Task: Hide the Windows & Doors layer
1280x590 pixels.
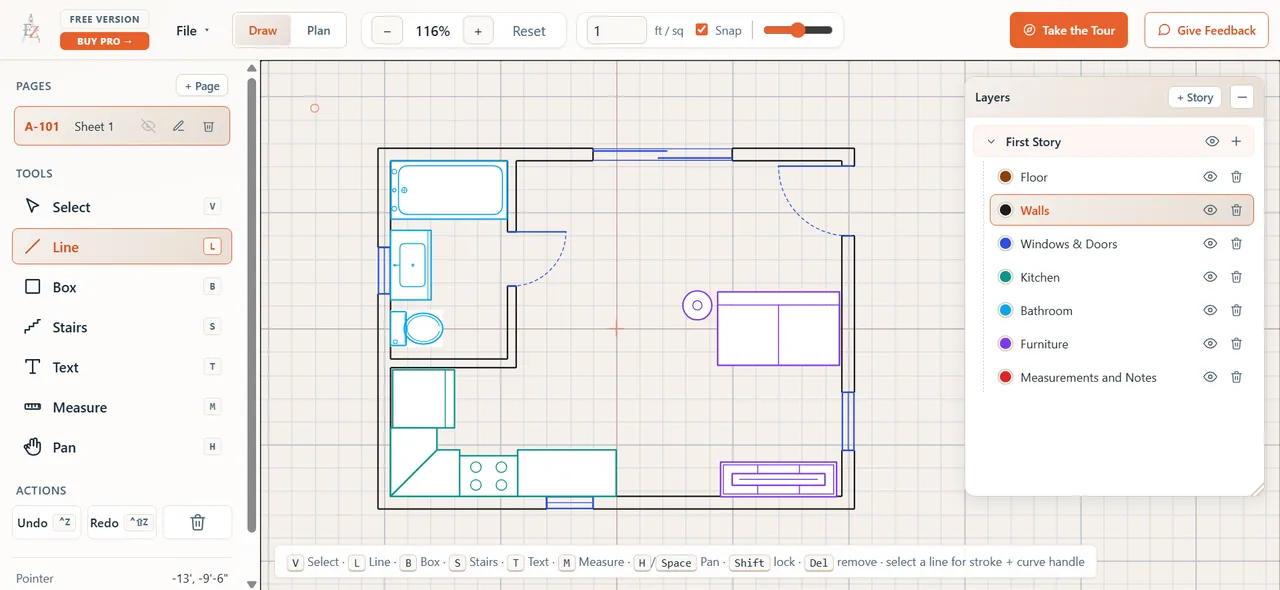Action: click(x=1210, y=244)
